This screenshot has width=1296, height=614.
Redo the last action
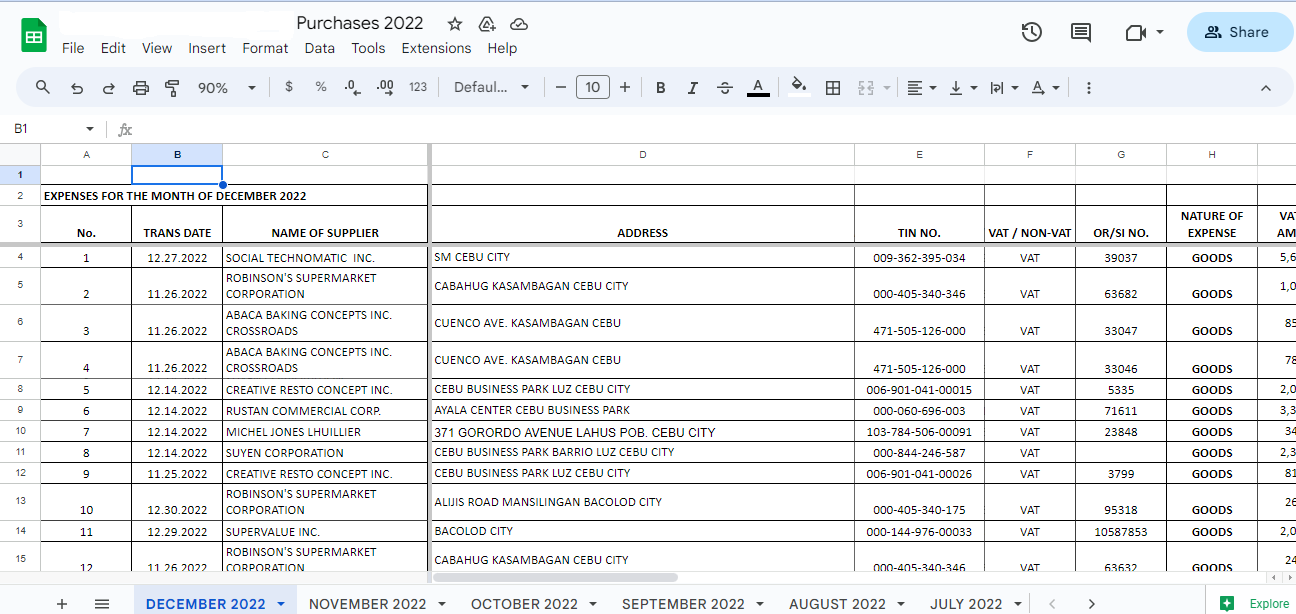point(108,88)
